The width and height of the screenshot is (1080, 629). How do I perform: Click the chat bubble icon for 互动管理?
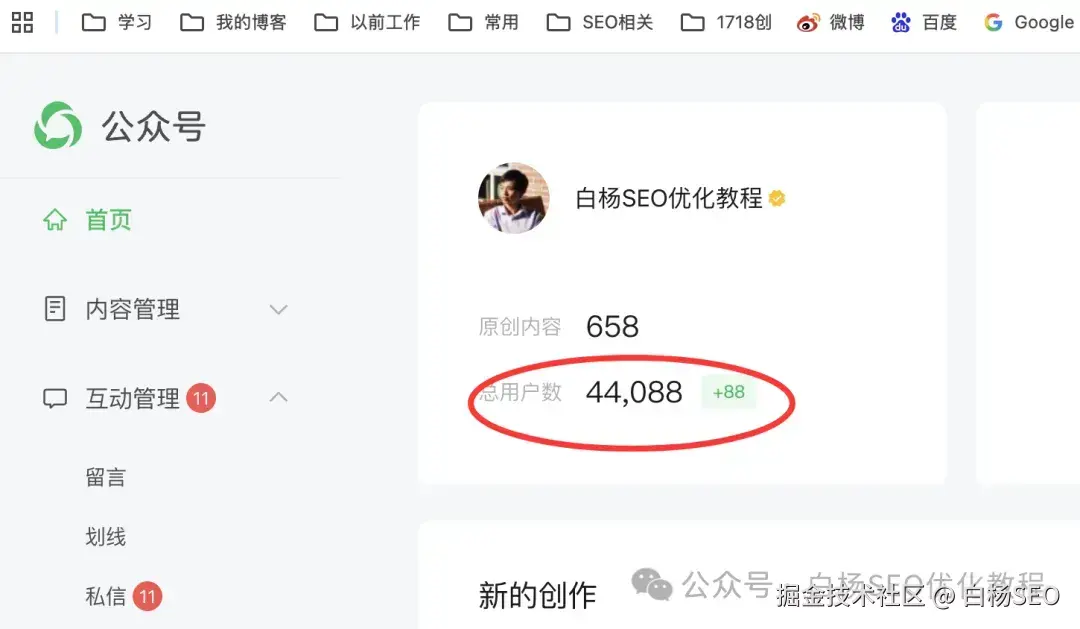[55, 398]
